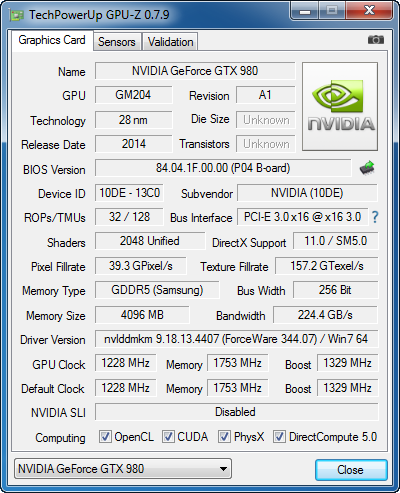Toggle the DirectCompute 5.0 checkbox
The width and height of the screenshot is (400, 493).
[279, 436]
